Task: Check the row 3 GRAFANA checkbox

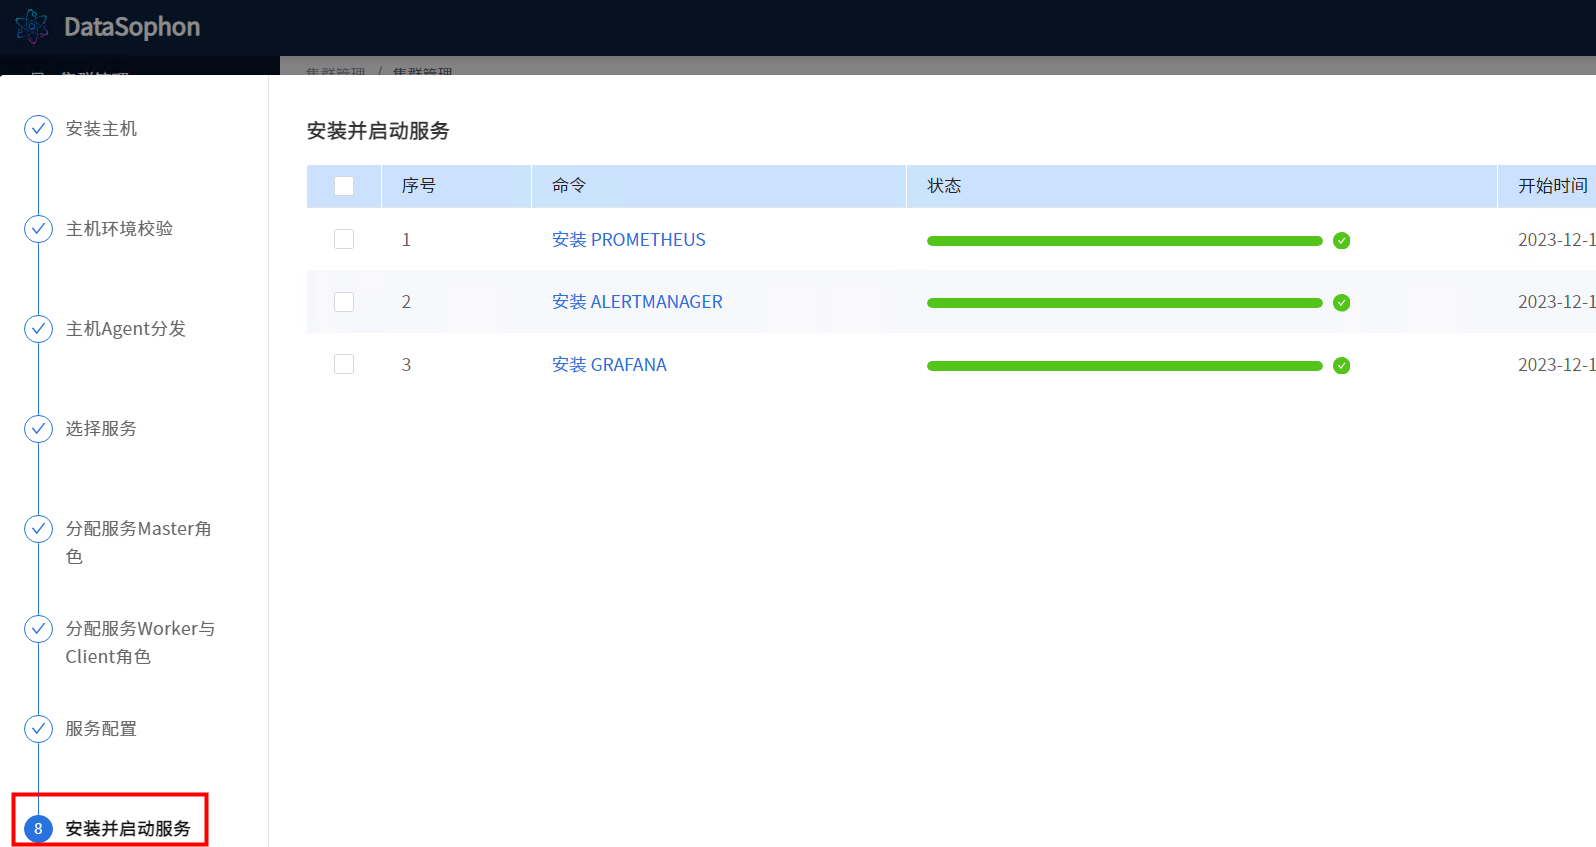Action: pos(344,365)
